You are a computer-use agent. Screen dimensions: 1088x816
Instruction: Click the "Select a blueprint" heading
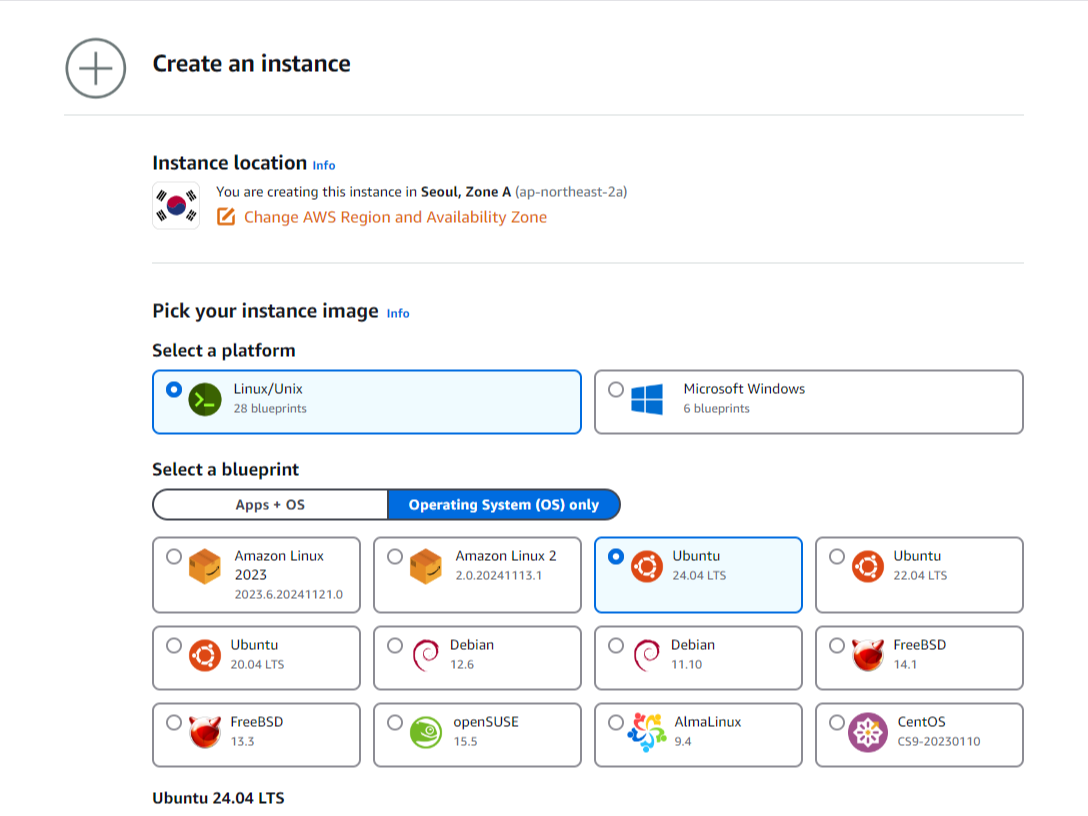(x=226, y=470)
